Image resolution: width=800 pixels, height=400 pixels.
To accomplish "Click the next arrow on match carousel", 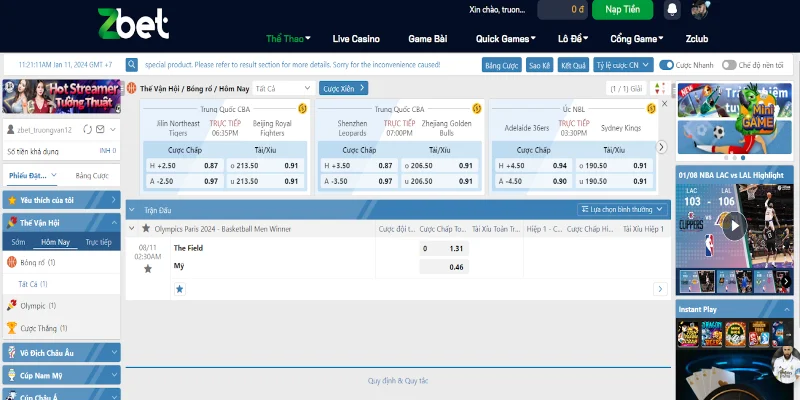I will pos(660,146).
